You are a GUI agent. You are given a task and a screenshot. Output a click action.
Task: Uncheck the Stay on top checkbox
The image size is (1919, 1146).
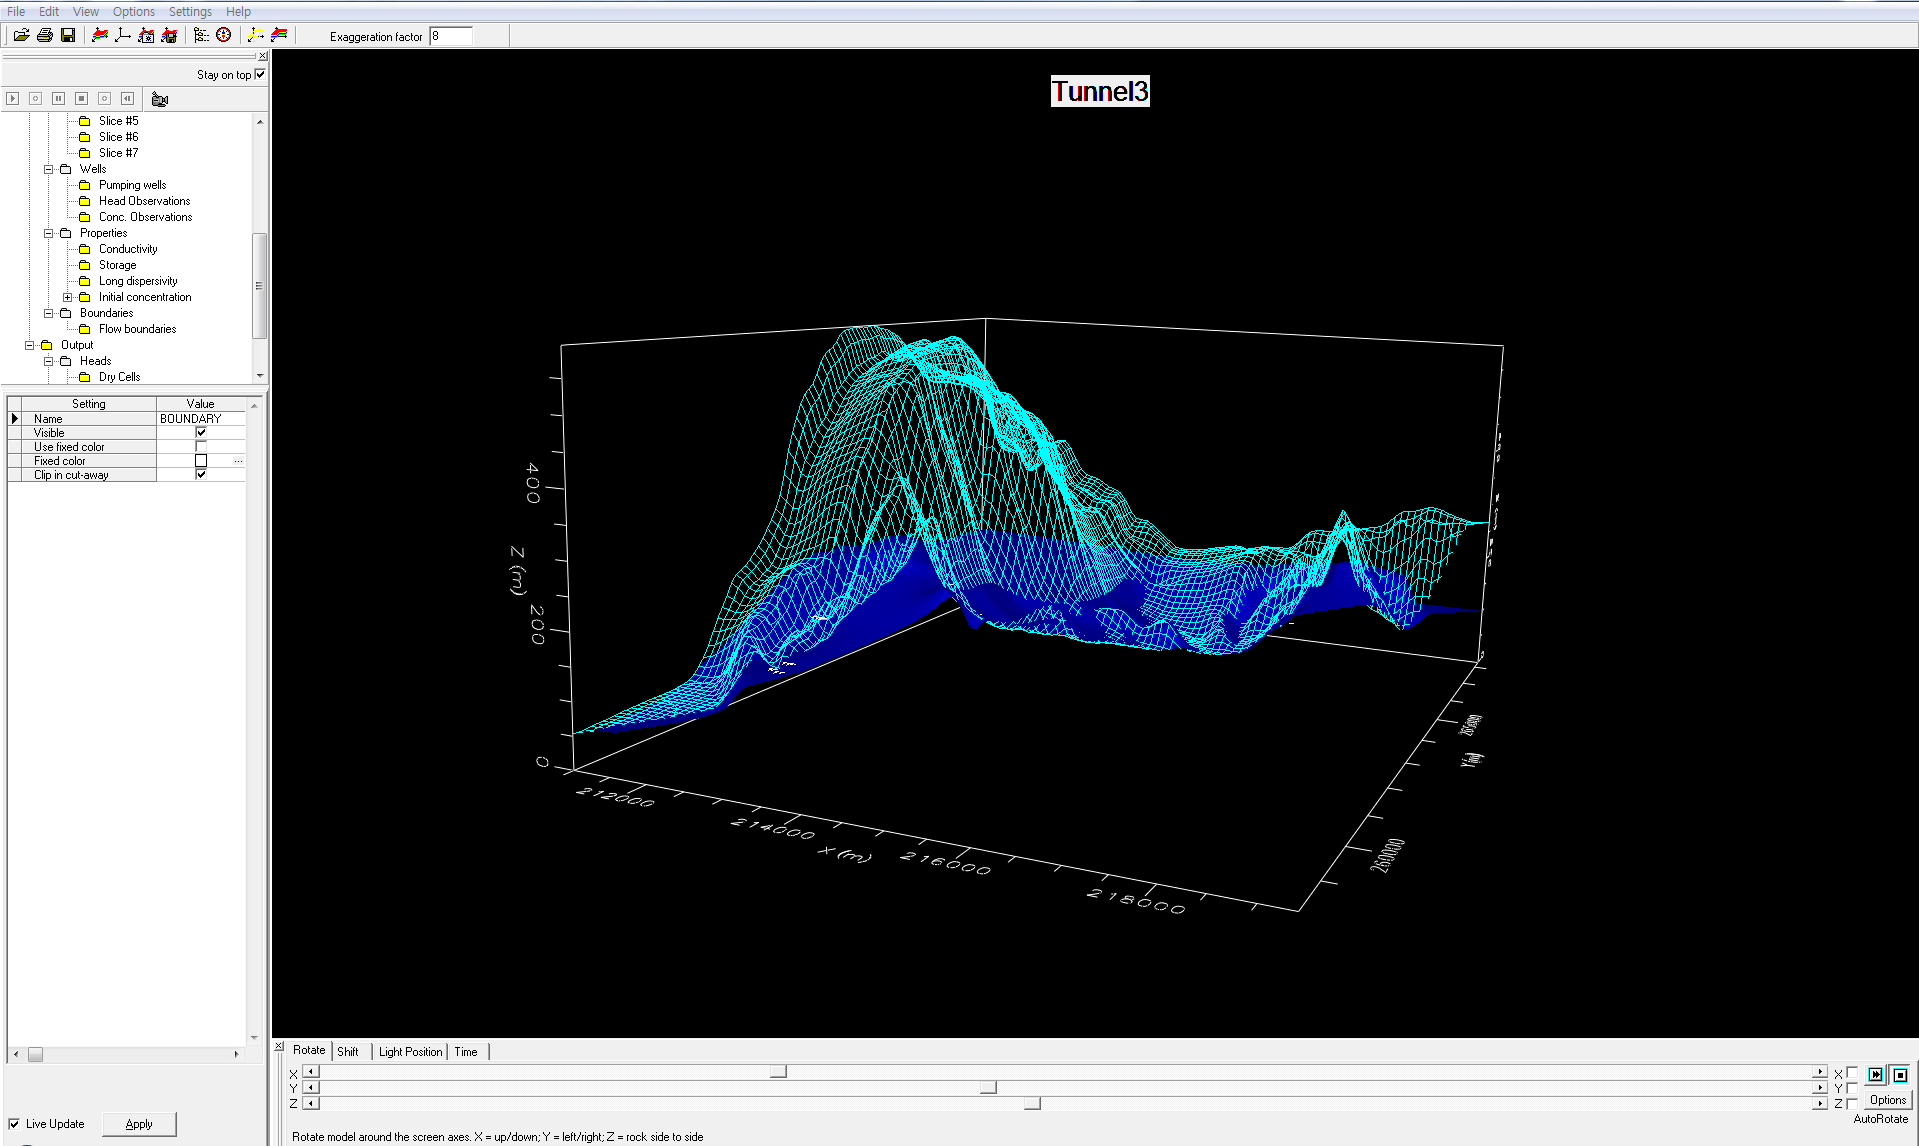pos(261,75)
